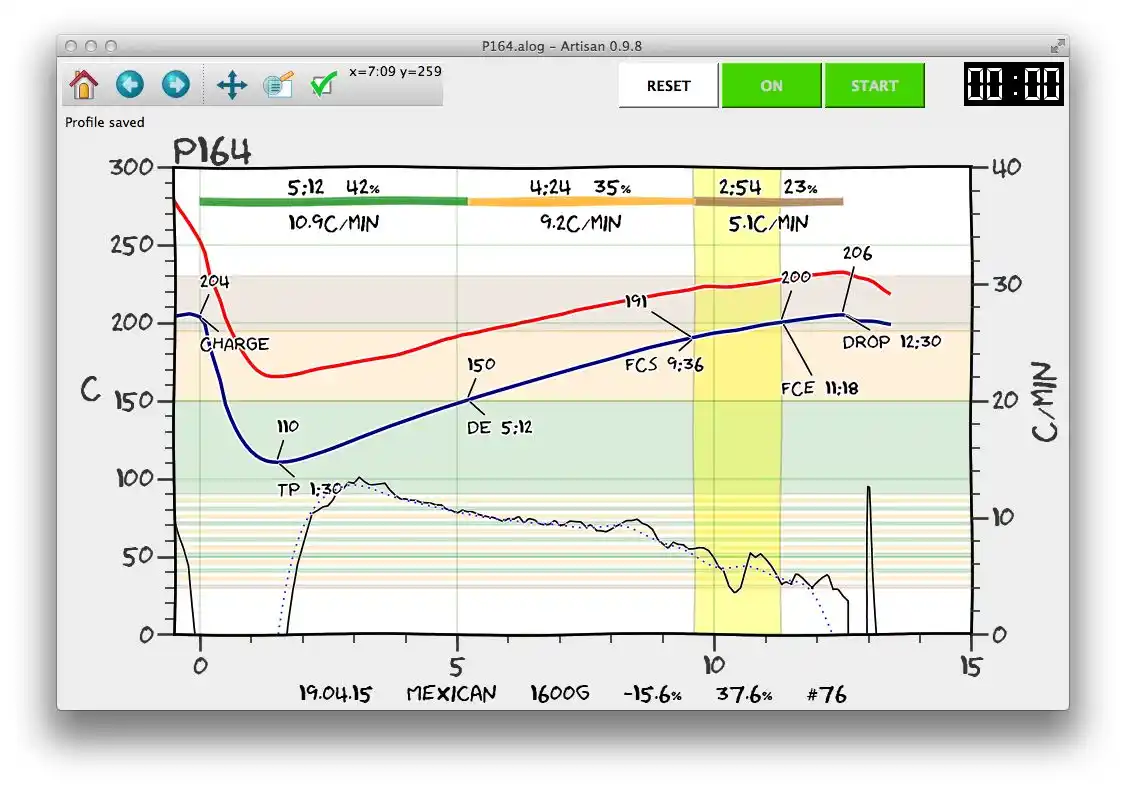Click the C/MIN right axis label
Viewport: 1126px width, 789px height.
(x=1045, y=401)
